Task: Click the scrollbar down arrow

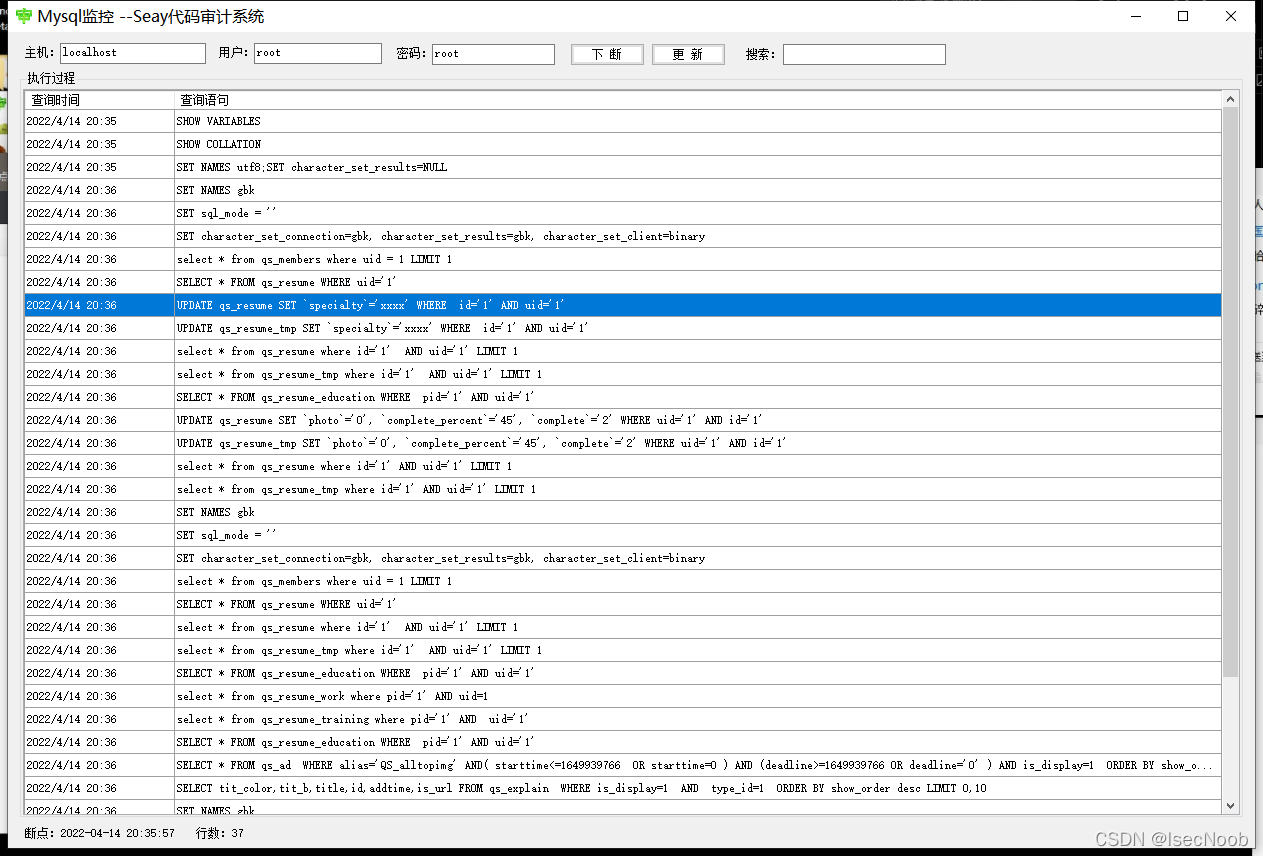Action: [x=1230, y=805]
